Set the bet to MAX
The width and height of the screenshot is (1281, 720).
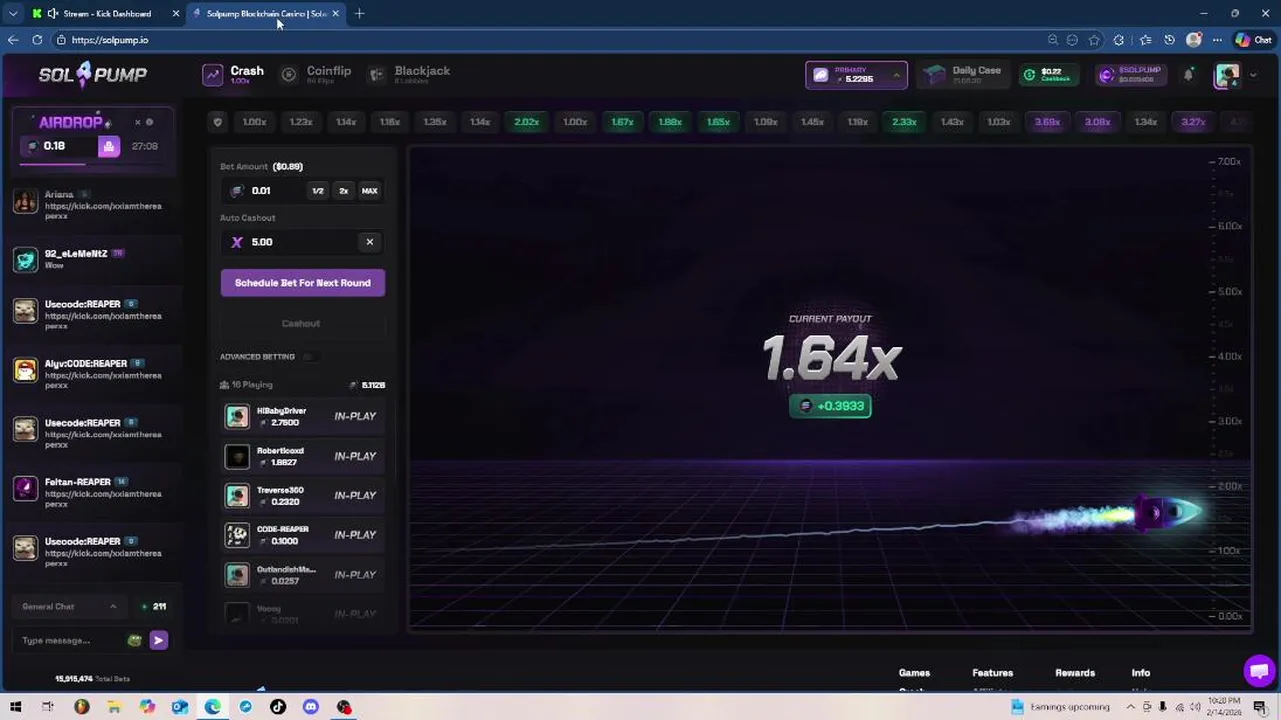(370, 191)
